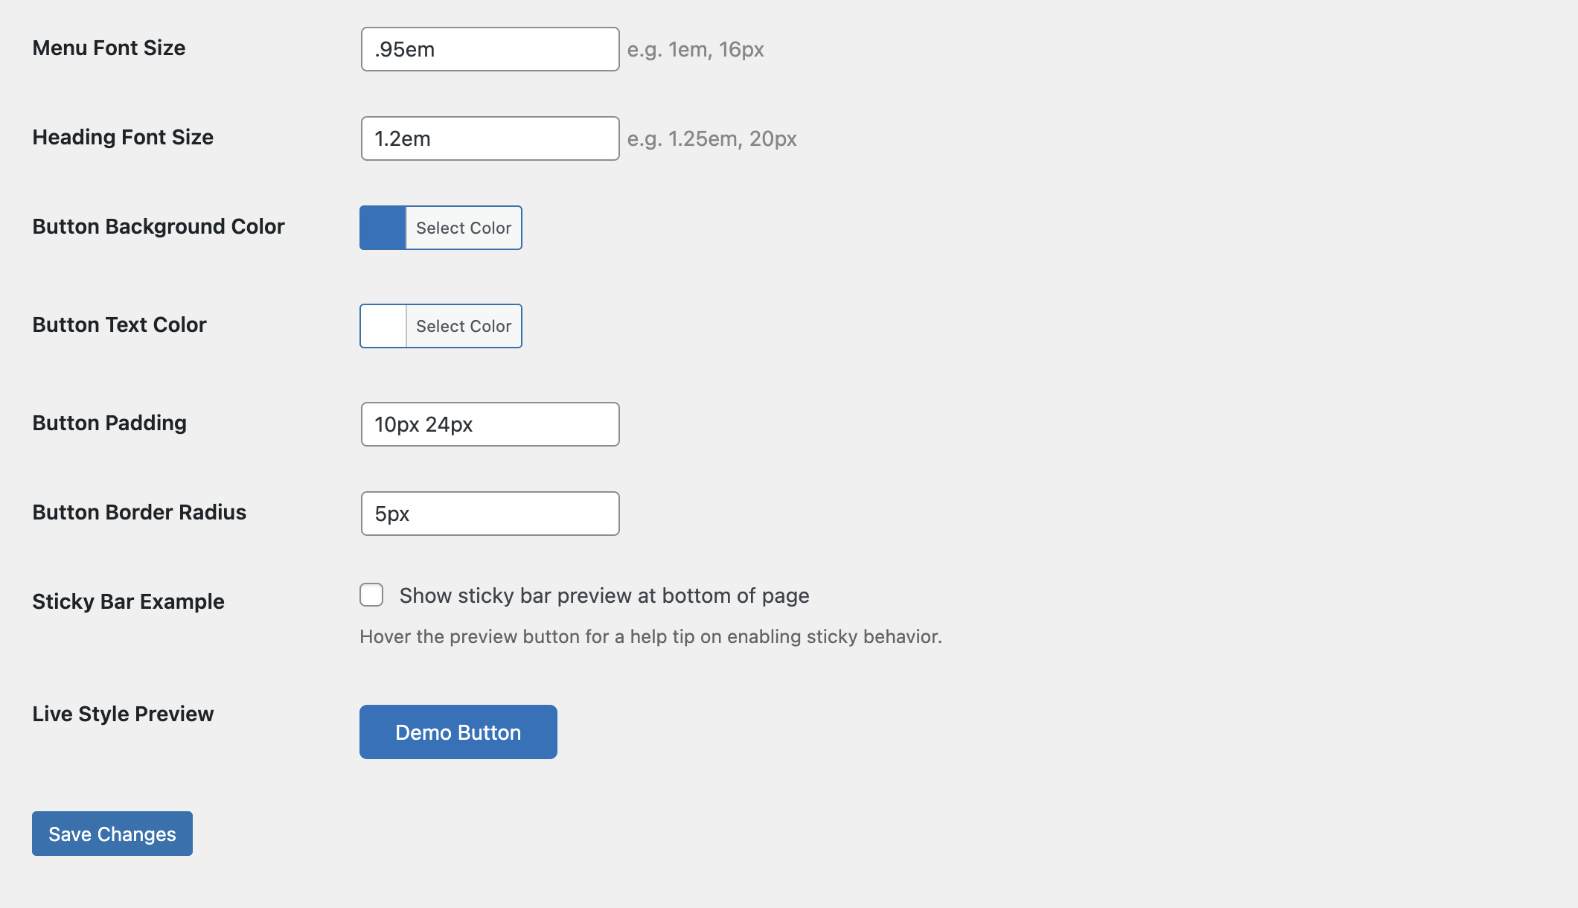Enable the sticky bar preview checkbox
1578x908 pixels.
pos(372,595)
